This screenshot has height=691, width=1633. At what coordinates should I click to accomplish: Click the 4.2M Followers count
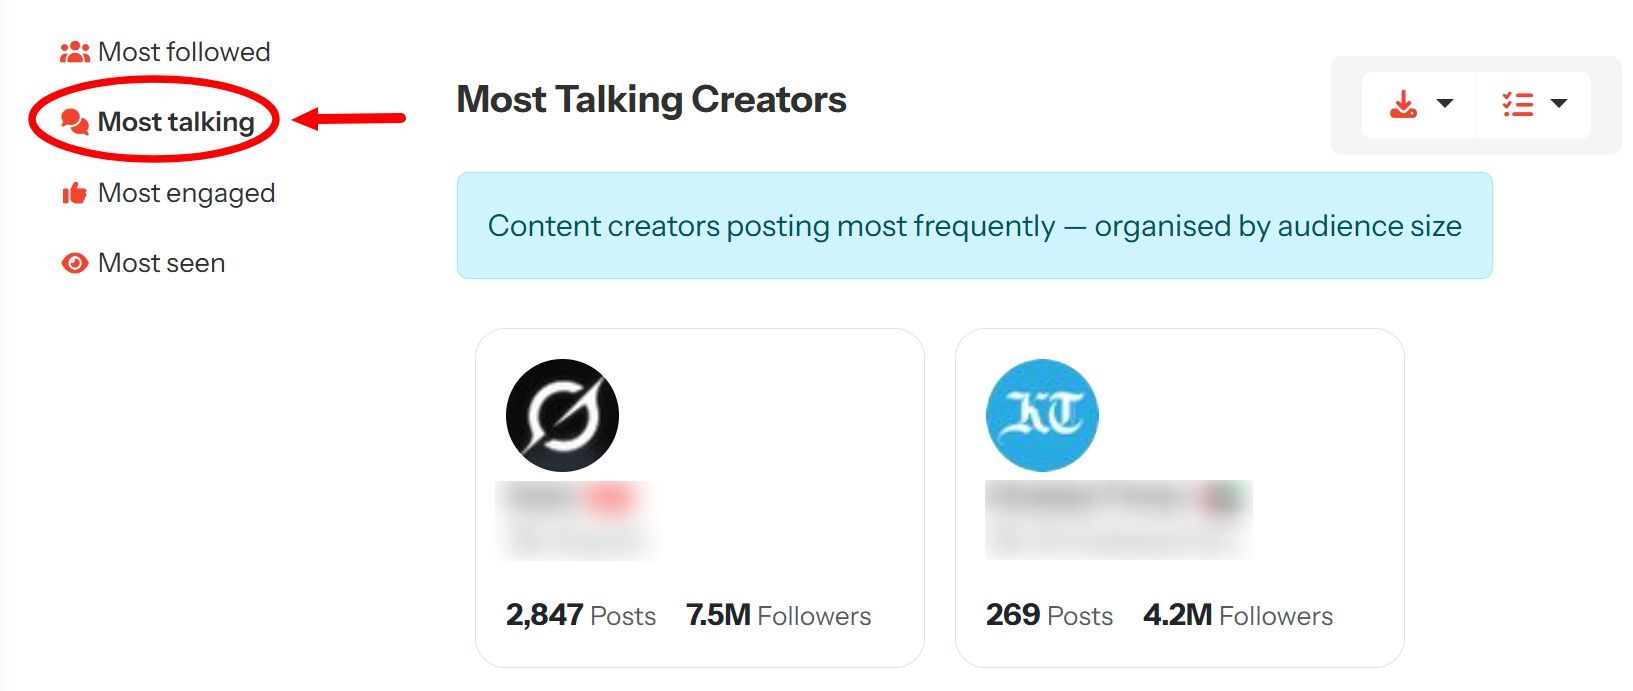tap(1237, 615)
